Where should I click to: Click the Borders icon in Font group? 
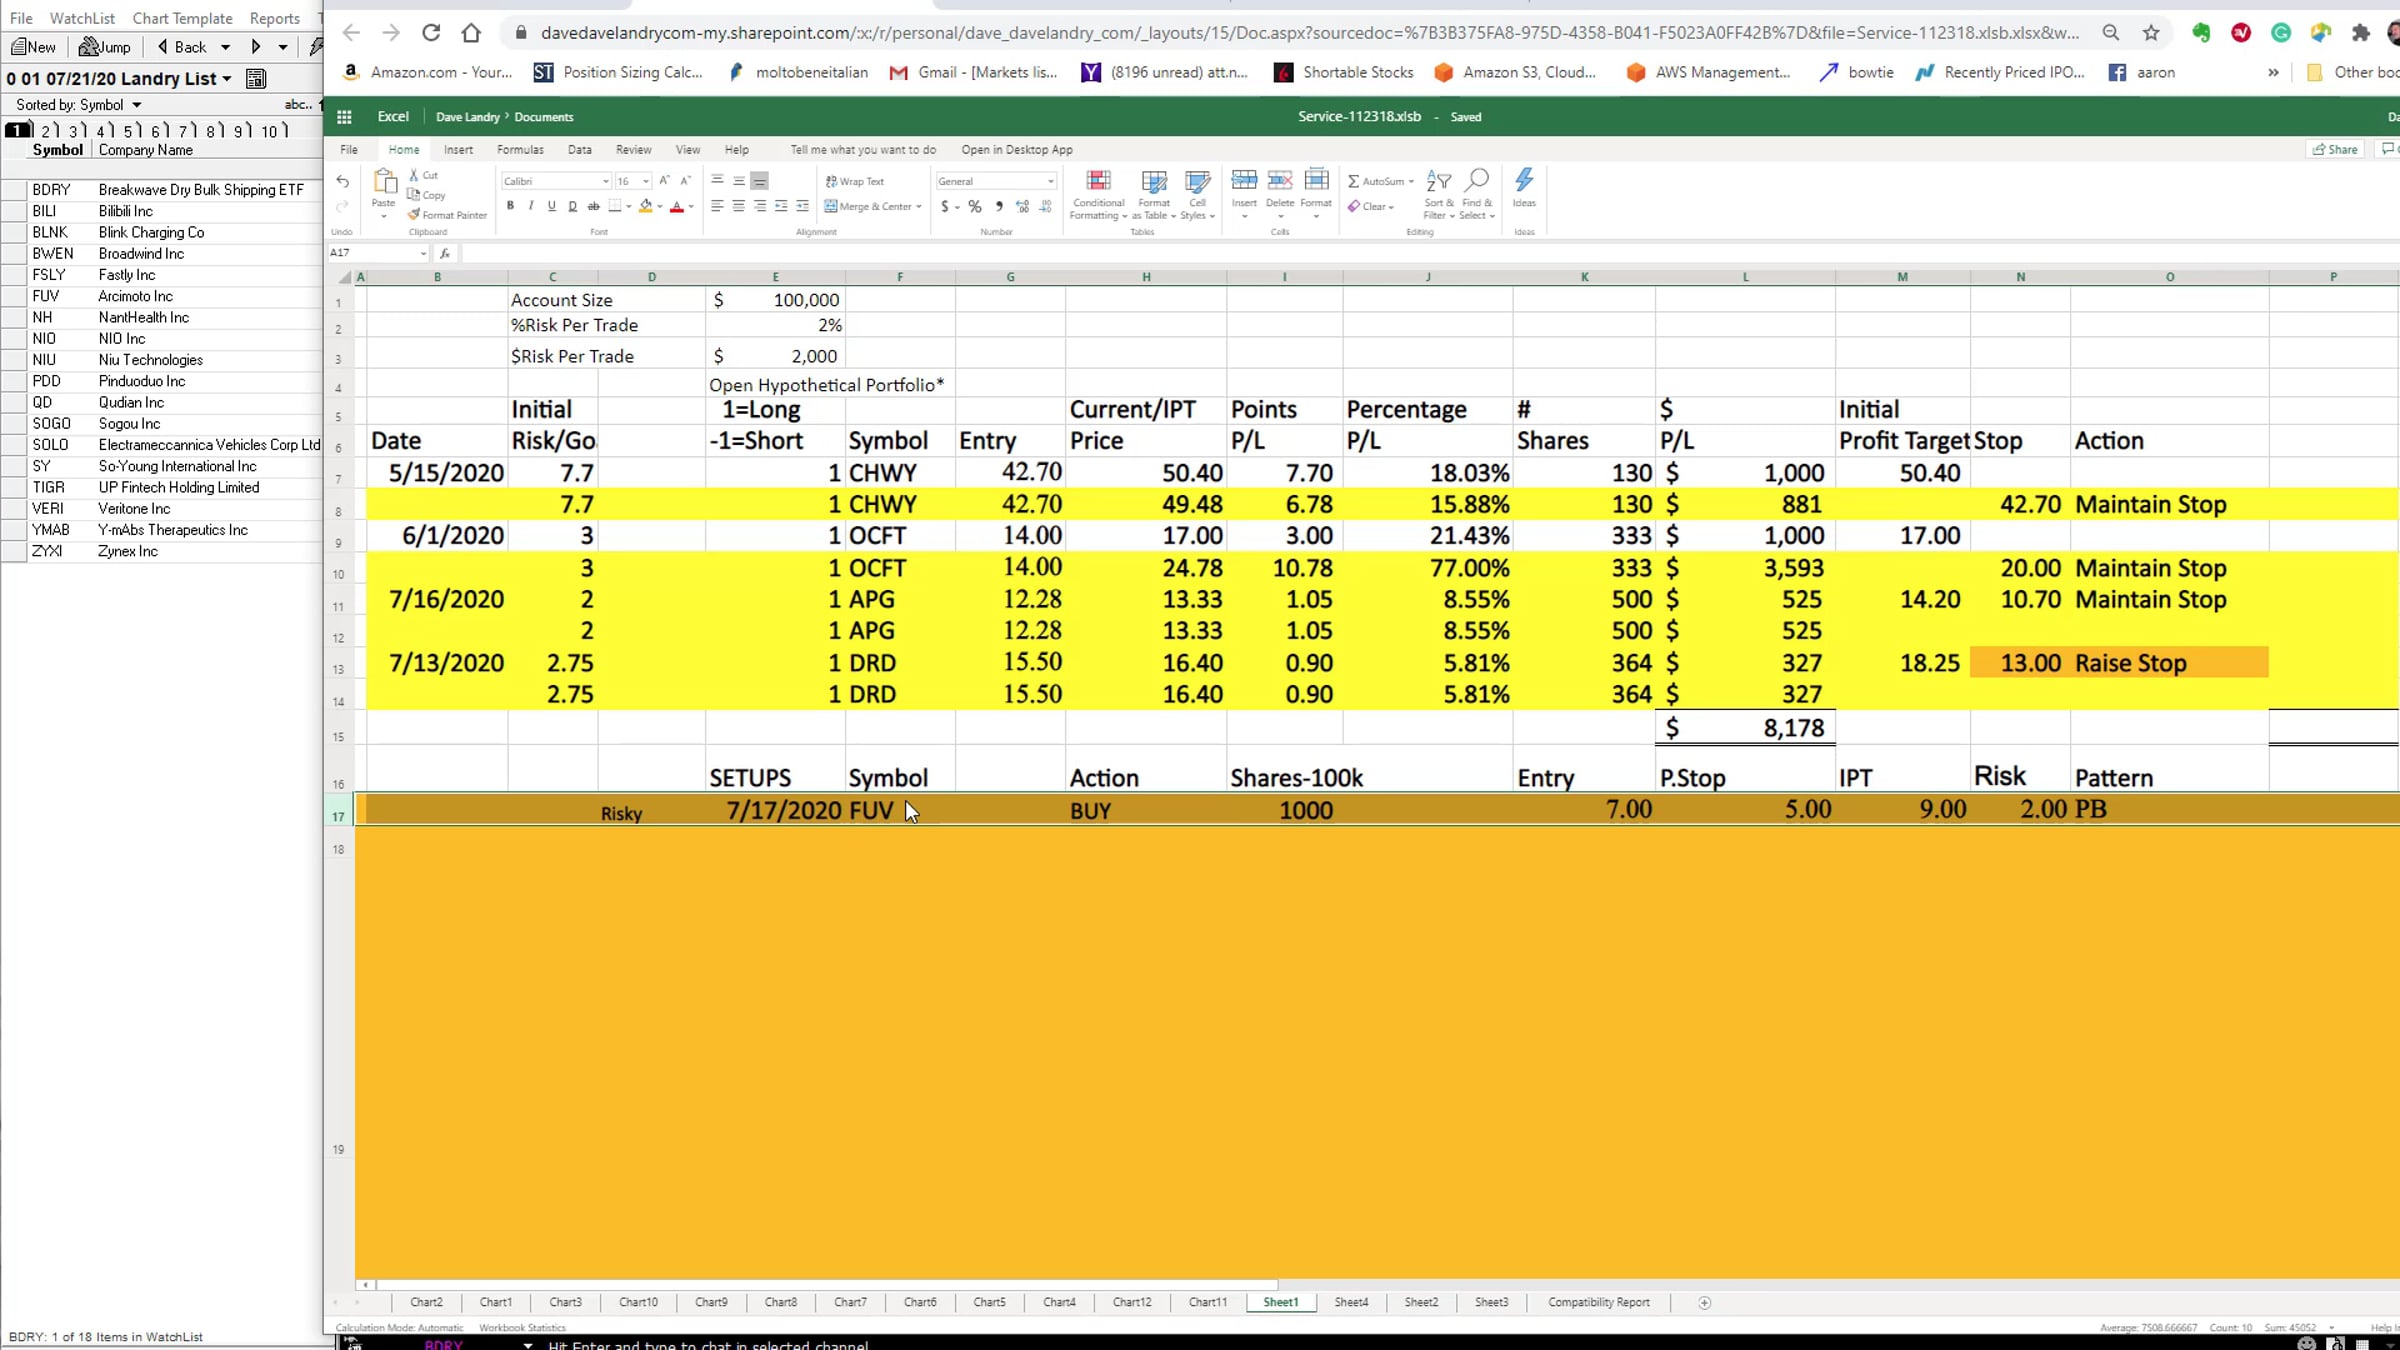(x=615, y=206)
